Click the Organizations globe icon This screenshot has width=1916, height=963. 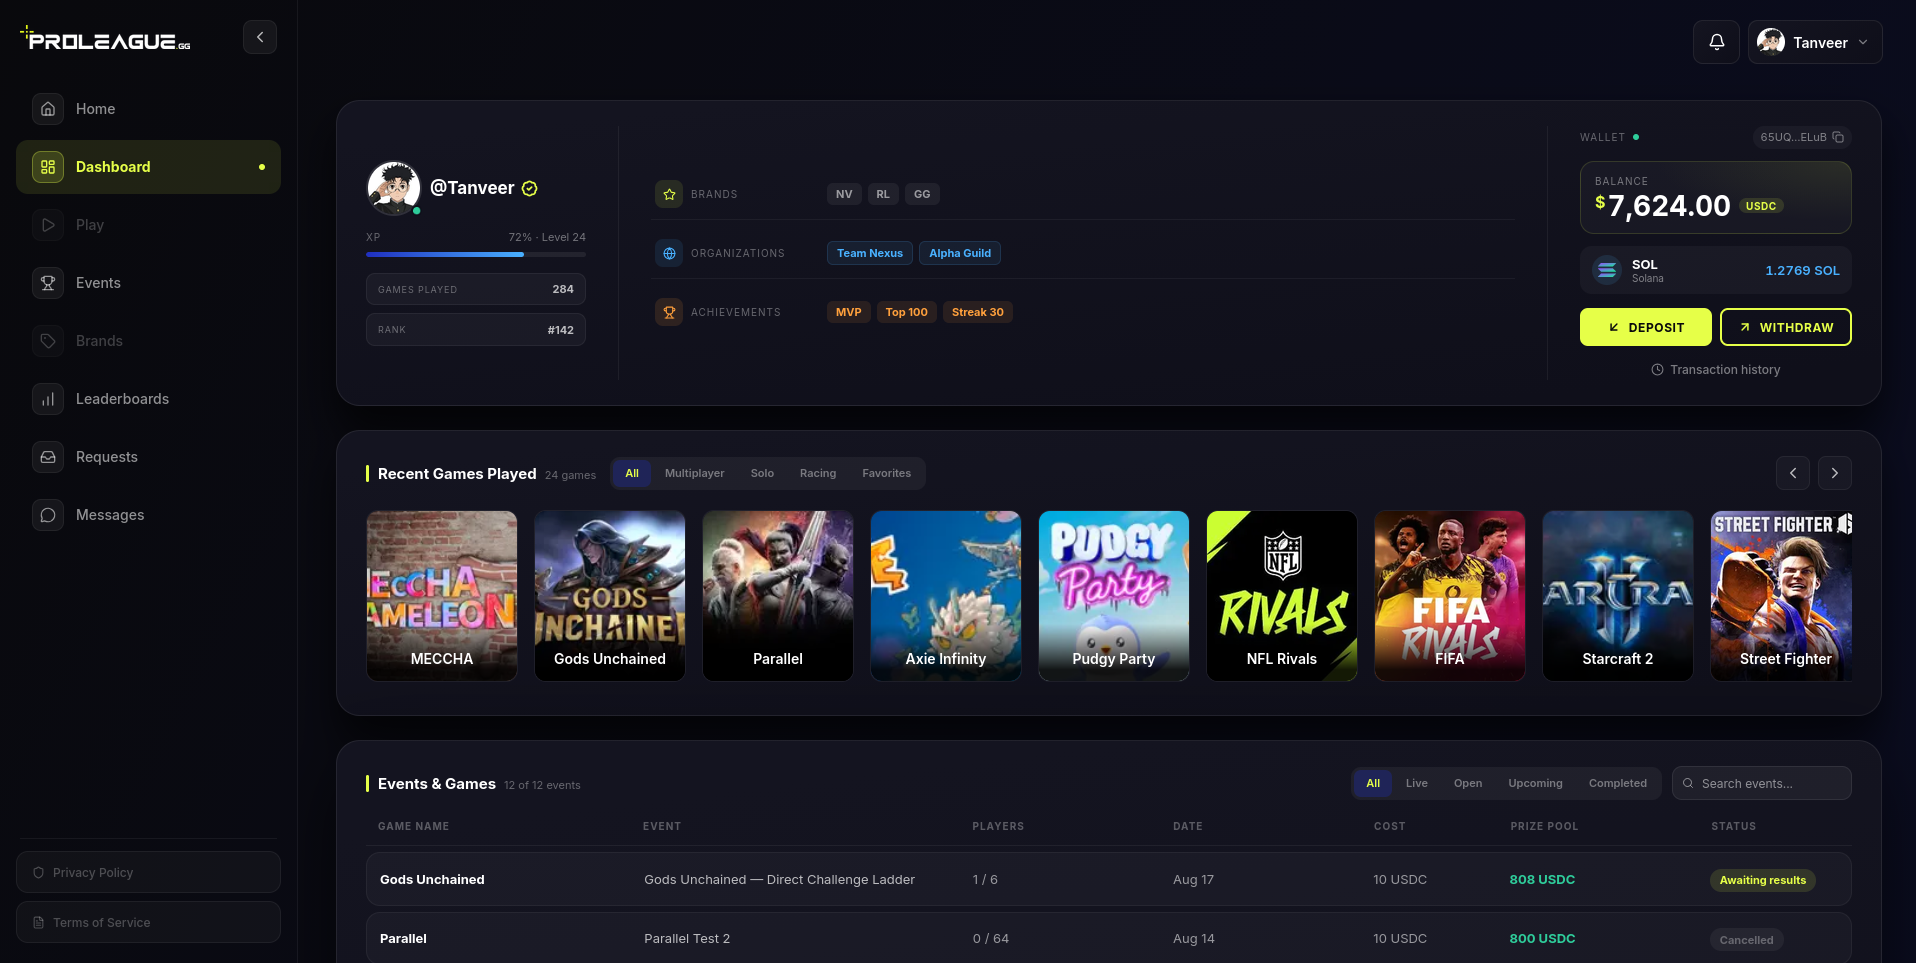coord(669,253)
